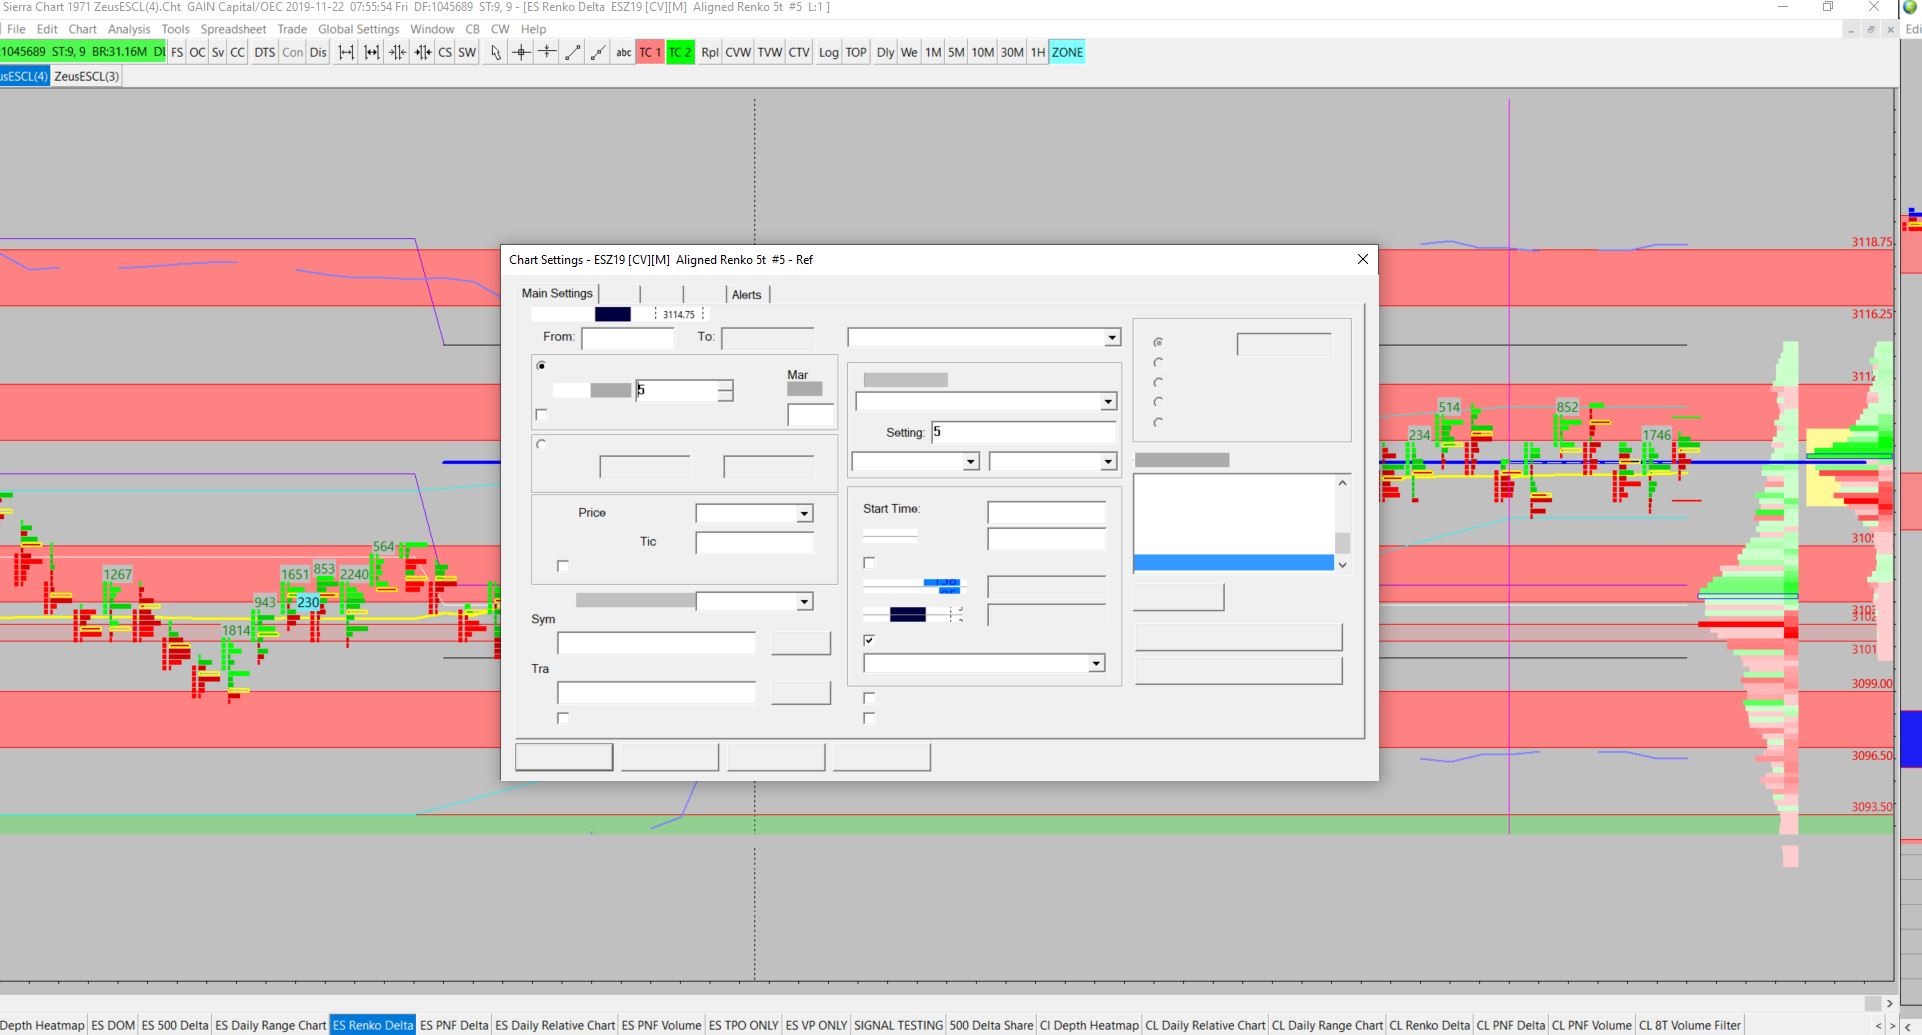
Task: Click the Start Time input field
Action: (1046, 513)
